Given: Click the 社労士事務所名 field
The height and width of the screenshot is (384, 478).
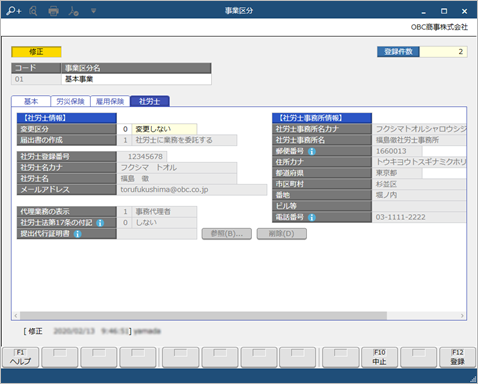Looking at the screenshot, I should (419, 140).
